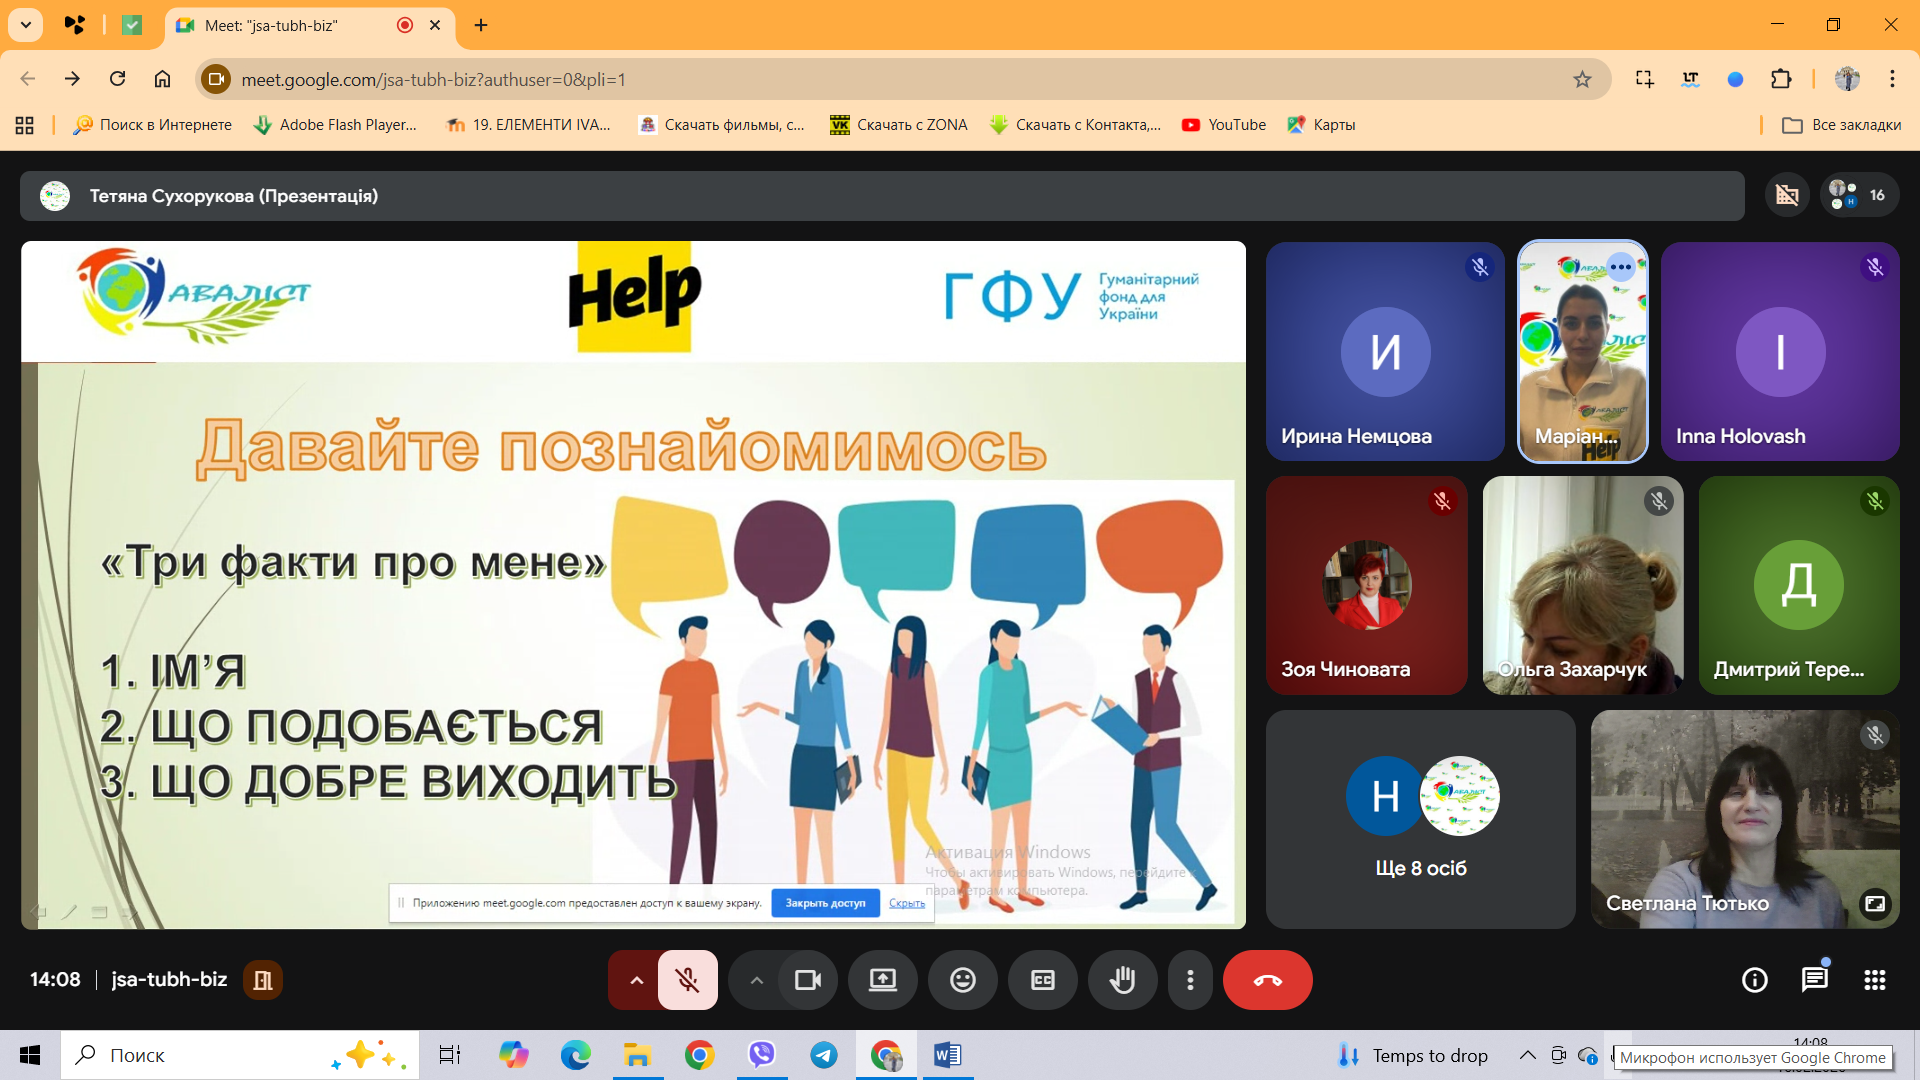Click the Скрыть link
The width and height of the screenshot is (1920, 1080).
point(906,903)
